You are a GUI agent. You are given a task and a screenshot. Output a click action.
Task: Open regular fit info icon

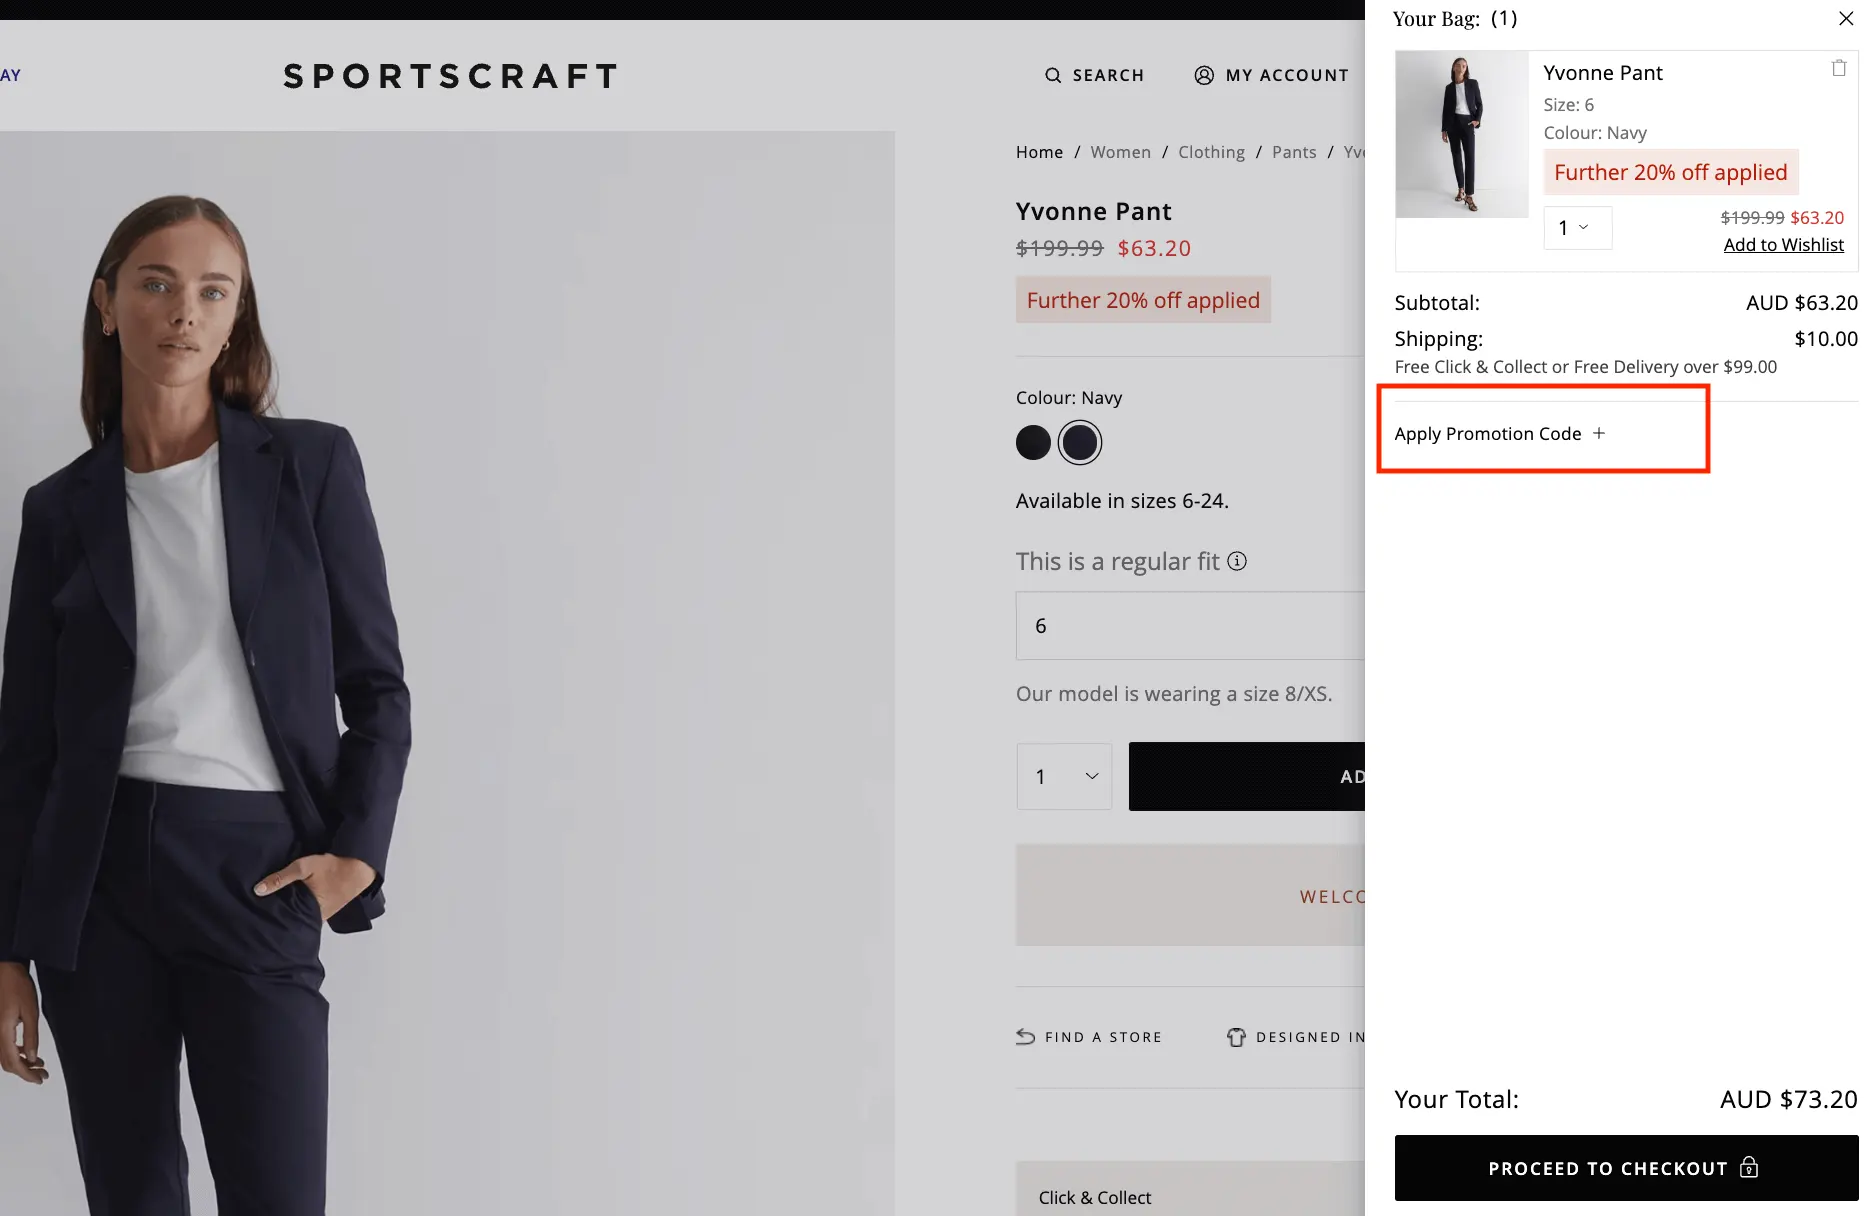pyautogui.click(x=1237, y=561)
